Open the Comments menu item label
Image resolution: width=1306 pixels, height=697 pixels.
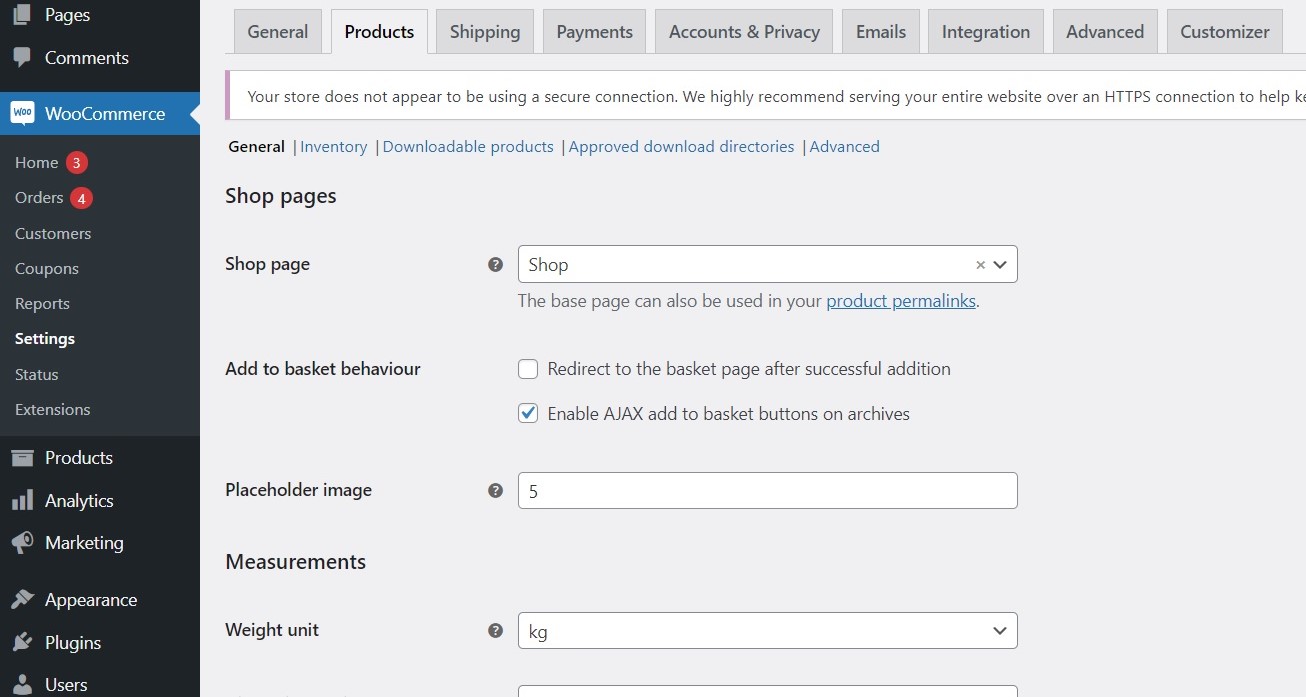click(87, 58)
